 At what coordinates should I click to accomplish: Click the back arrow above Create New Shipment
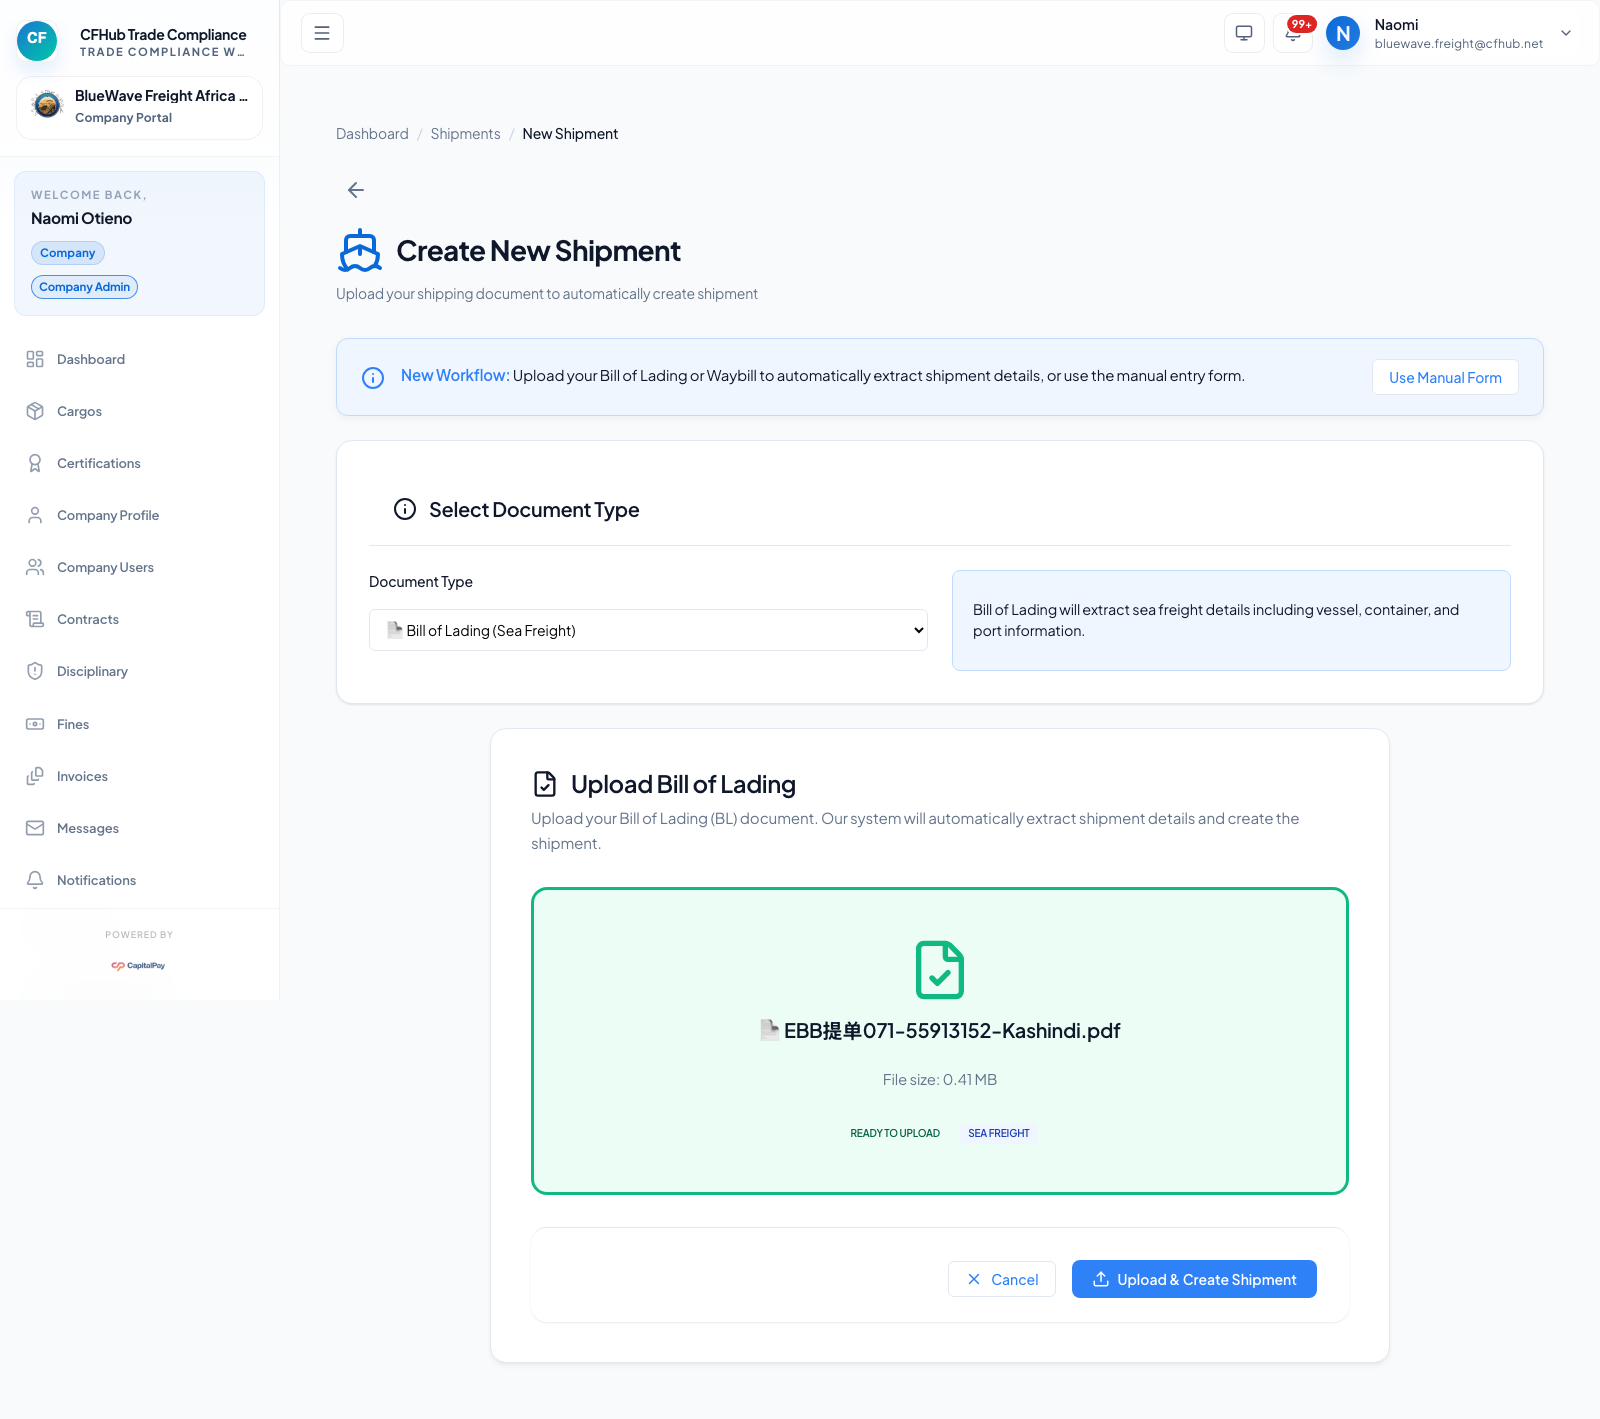coord(355,190)
